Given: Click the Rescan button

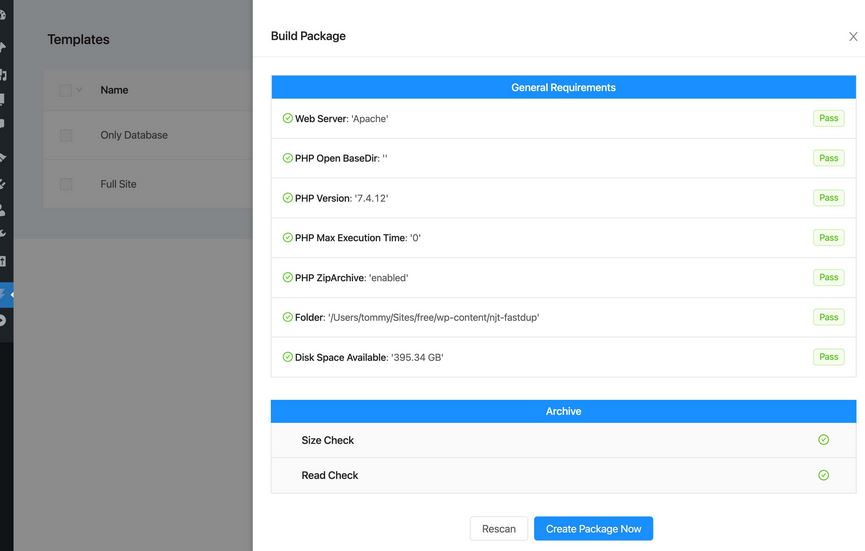Looking at the screenshot, I should (x=499, y=528).
